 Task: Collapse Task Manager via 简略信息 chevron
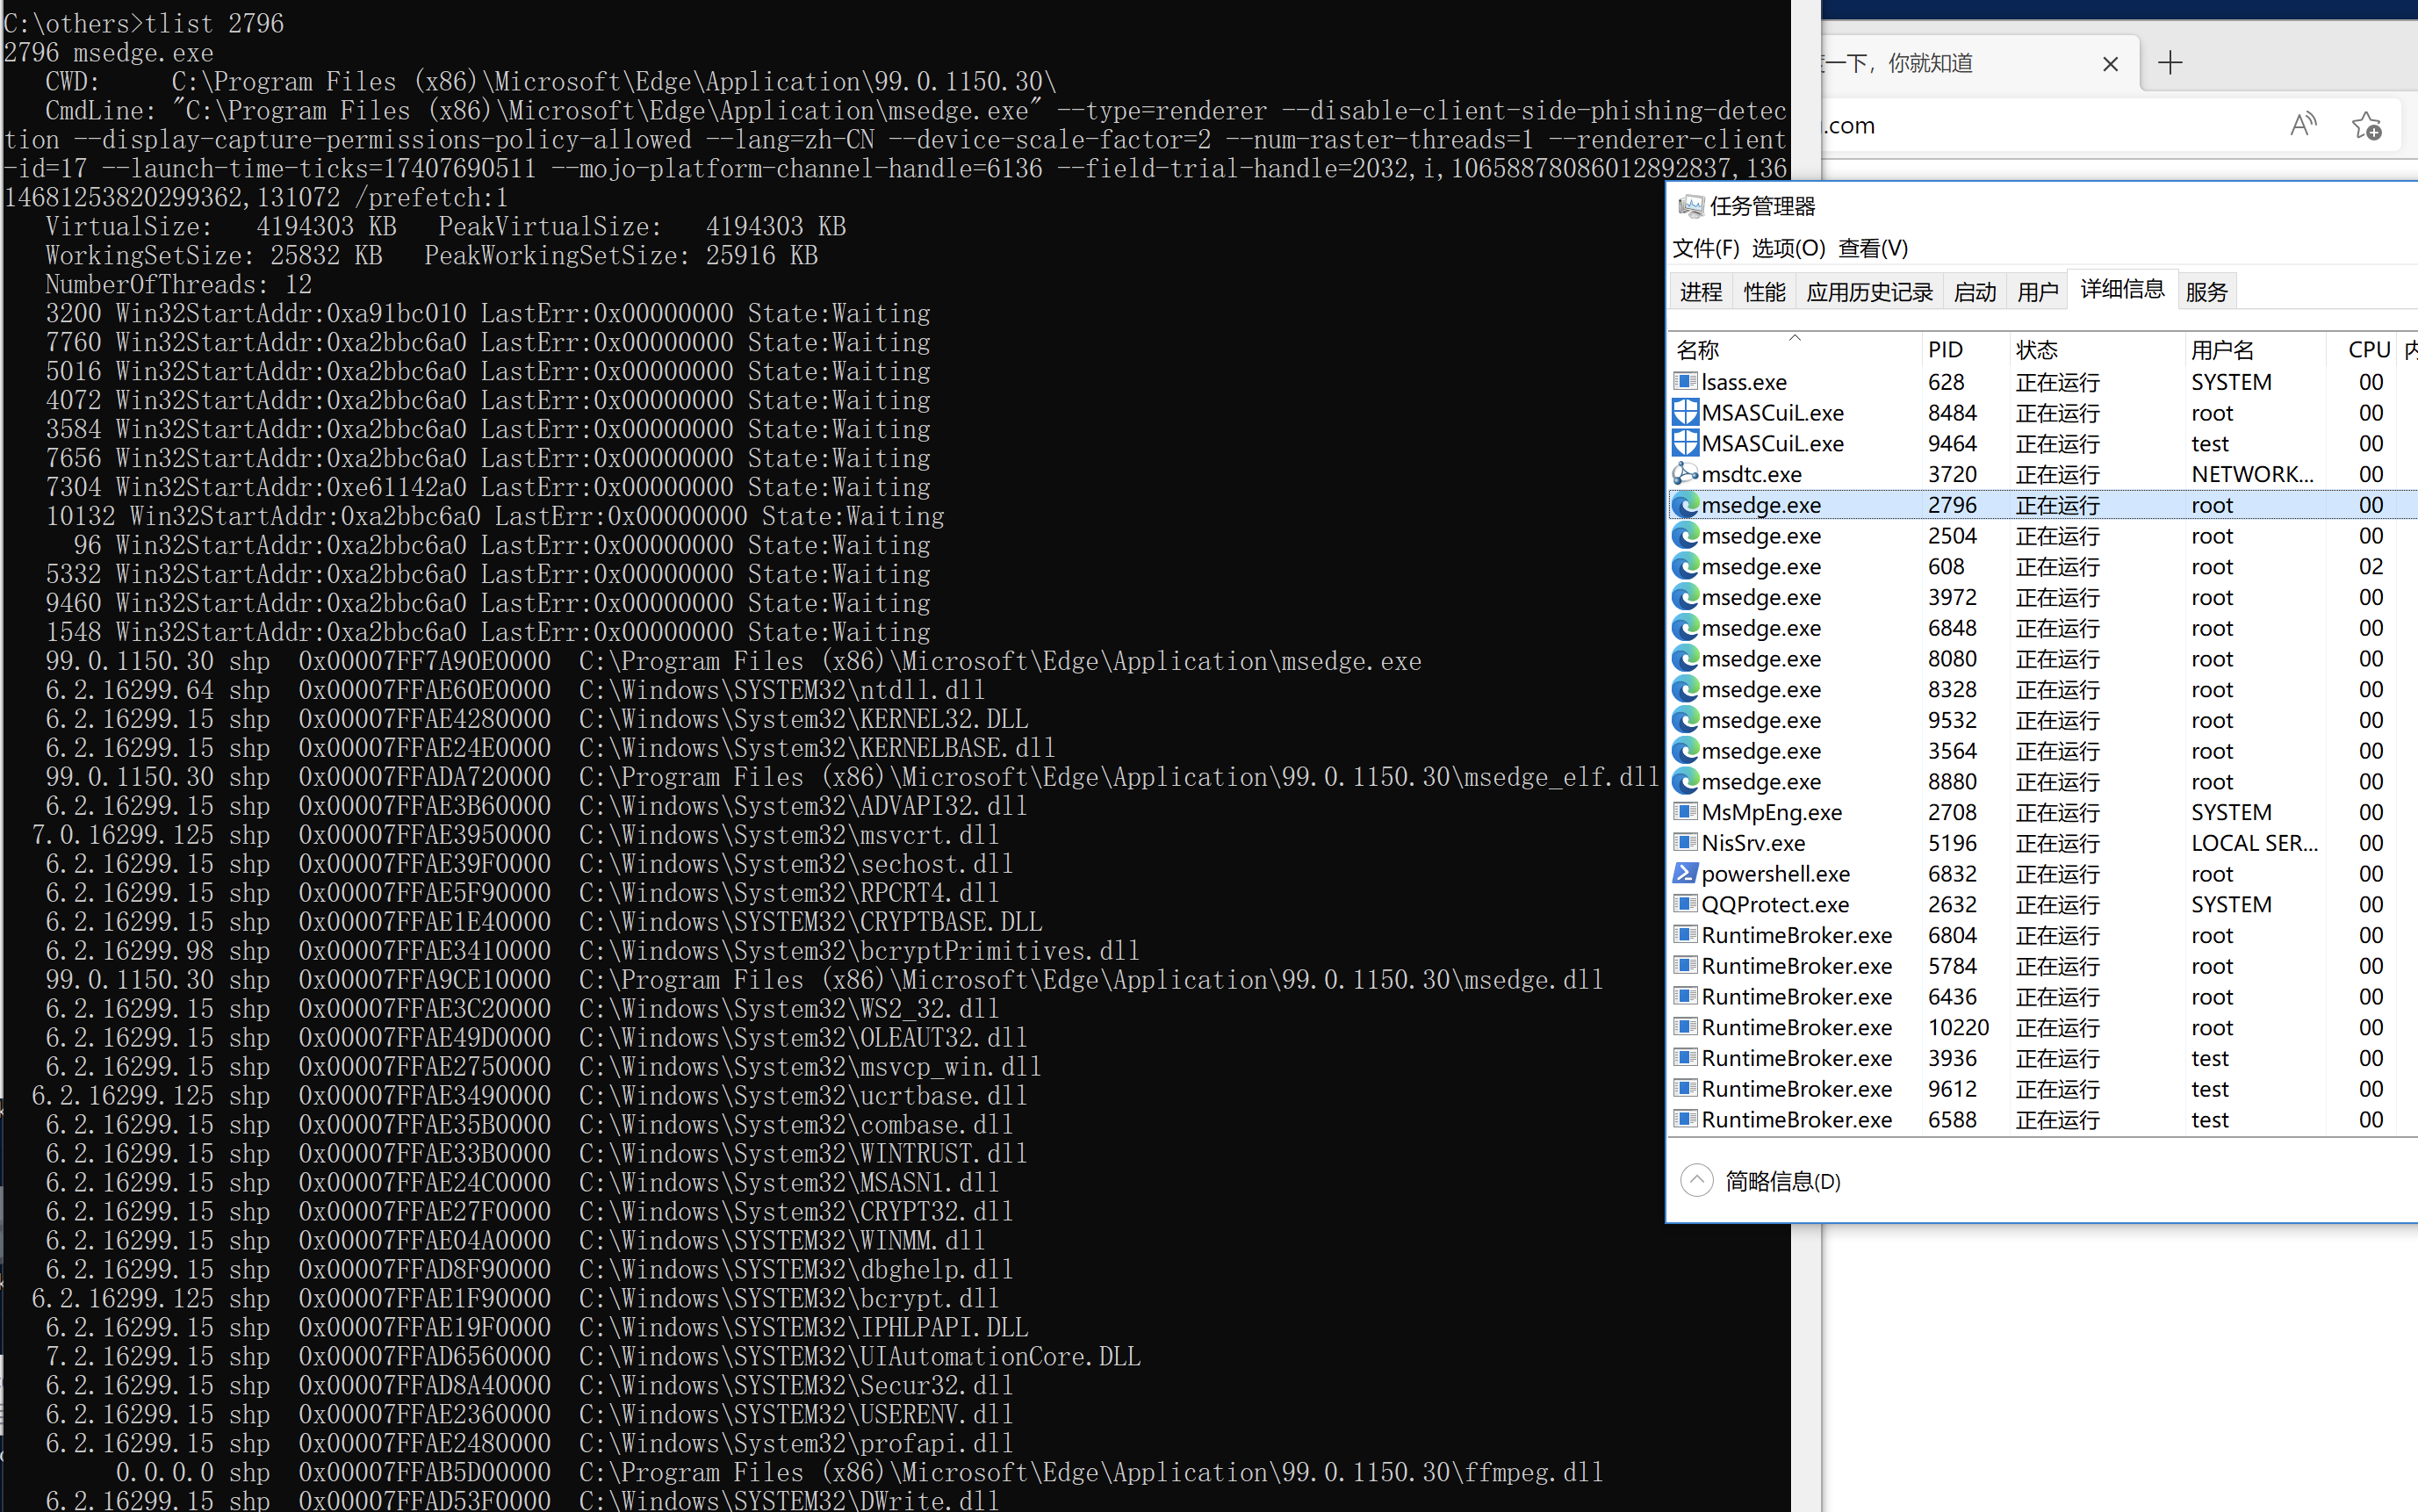1696,1181
